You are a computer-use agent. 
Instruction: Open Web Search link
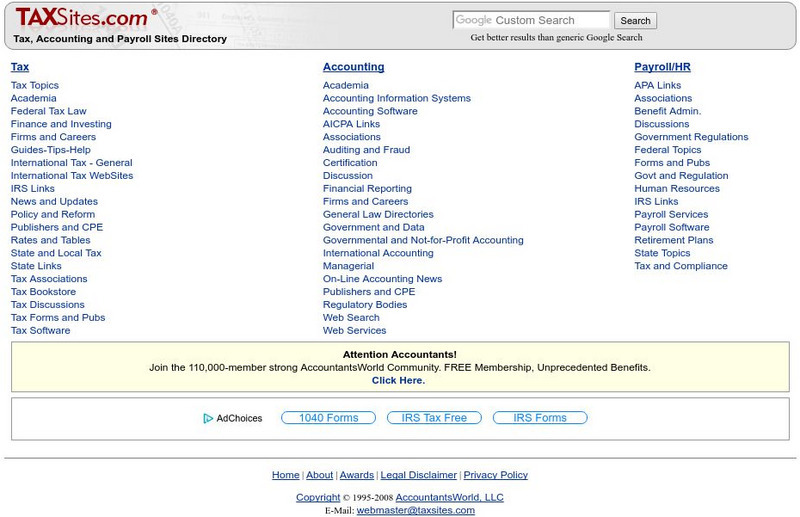click(351, 317)
